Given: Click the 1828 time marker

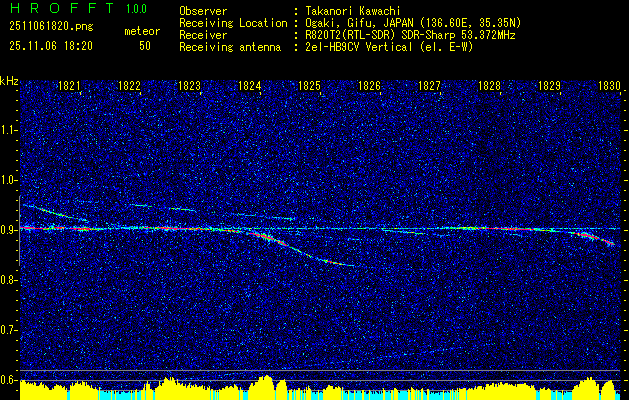Looking at the screenshot, I should 489,85.
